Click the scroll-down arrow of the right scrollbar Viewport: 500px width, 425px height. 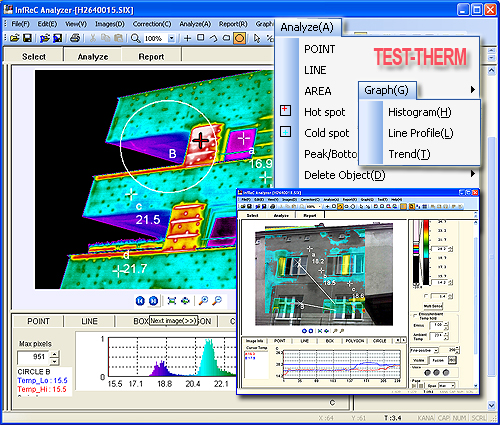pyautogui.click(x=491, y=405)
